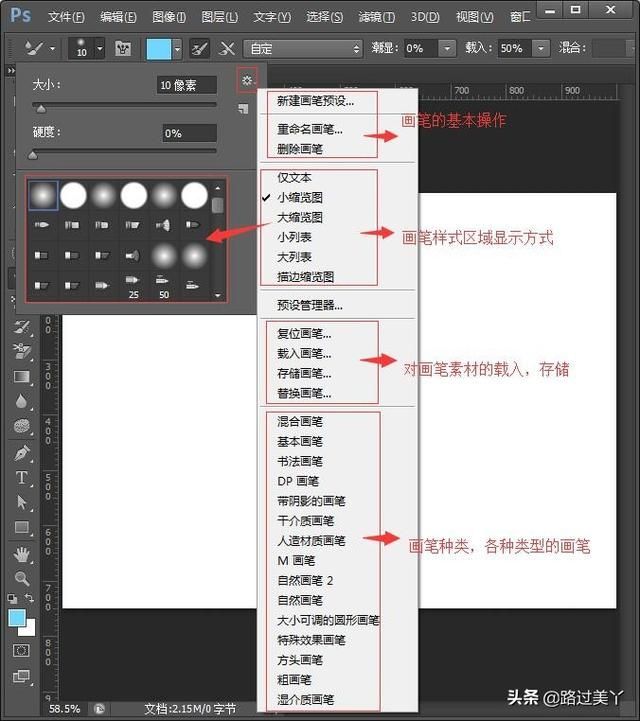
Task: Open the 视图(V) menu
Action: [x=474, y=17]
